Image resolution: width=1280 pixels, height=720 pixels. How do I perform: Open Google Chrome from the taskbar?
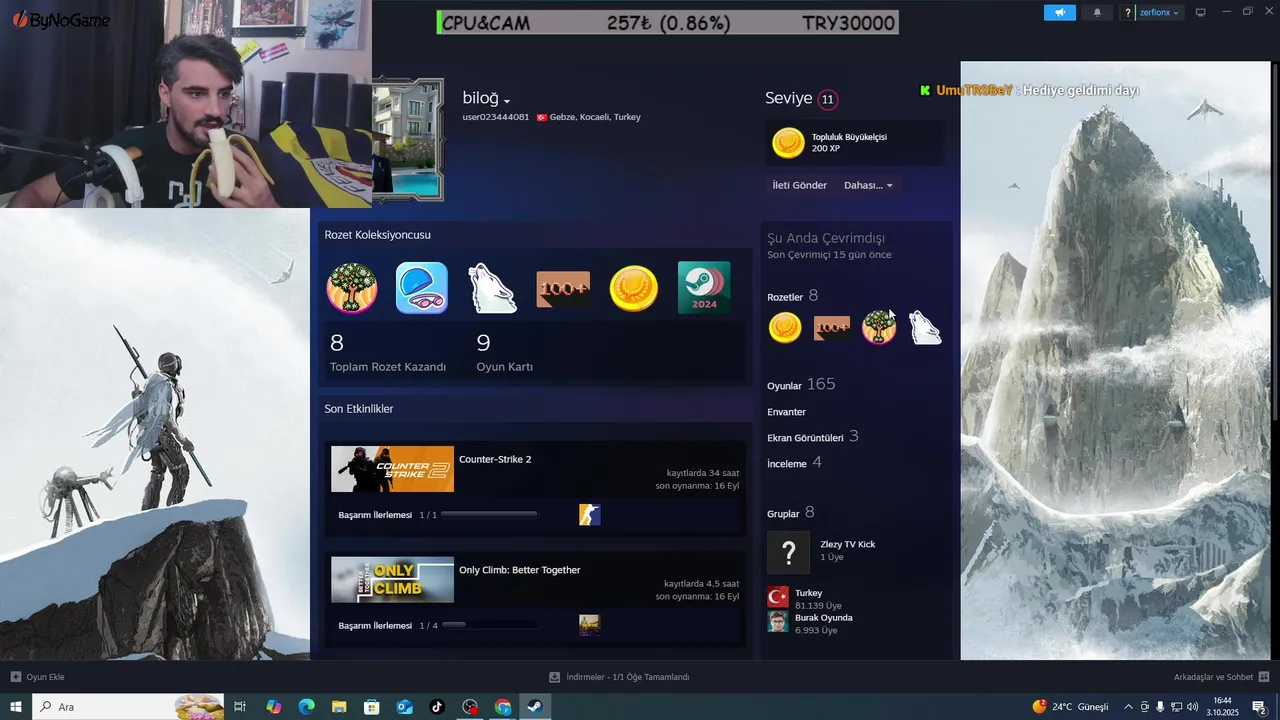(x=503, y=707)
